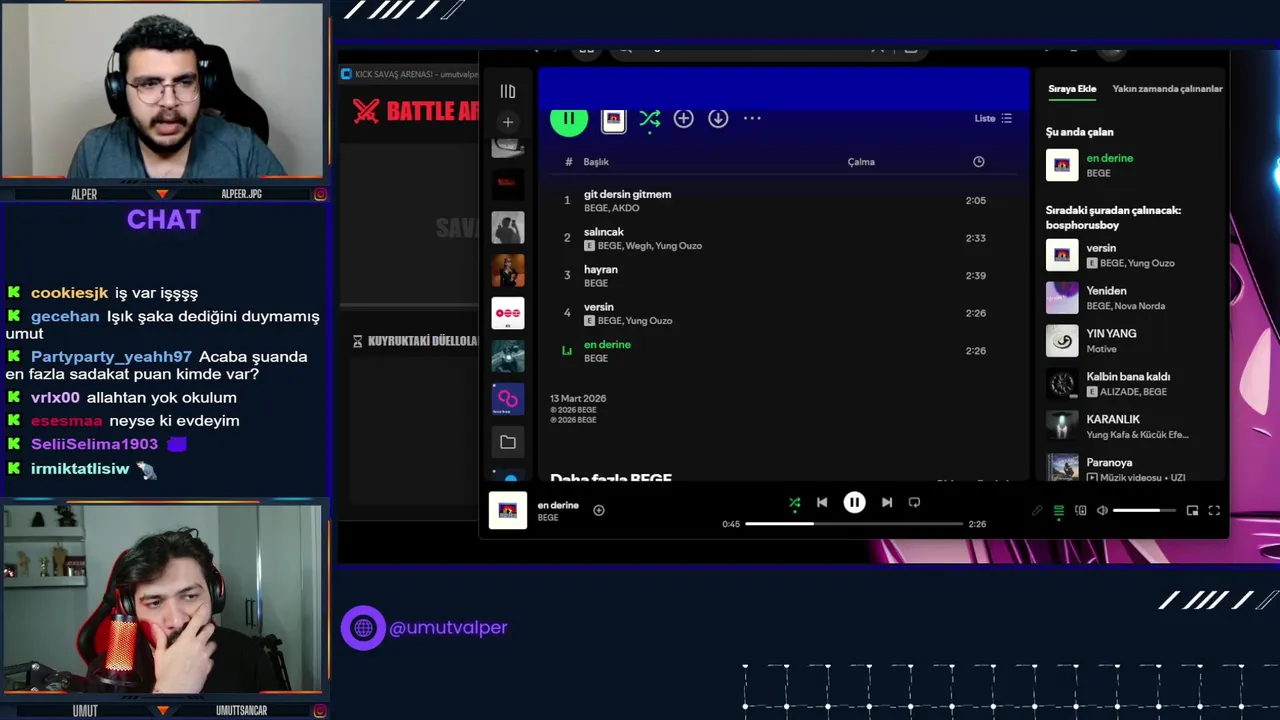Open the white cover with pink dots playlist
Image resolution: width=1280 pixels, height=720 pixels.
[508, 313]
